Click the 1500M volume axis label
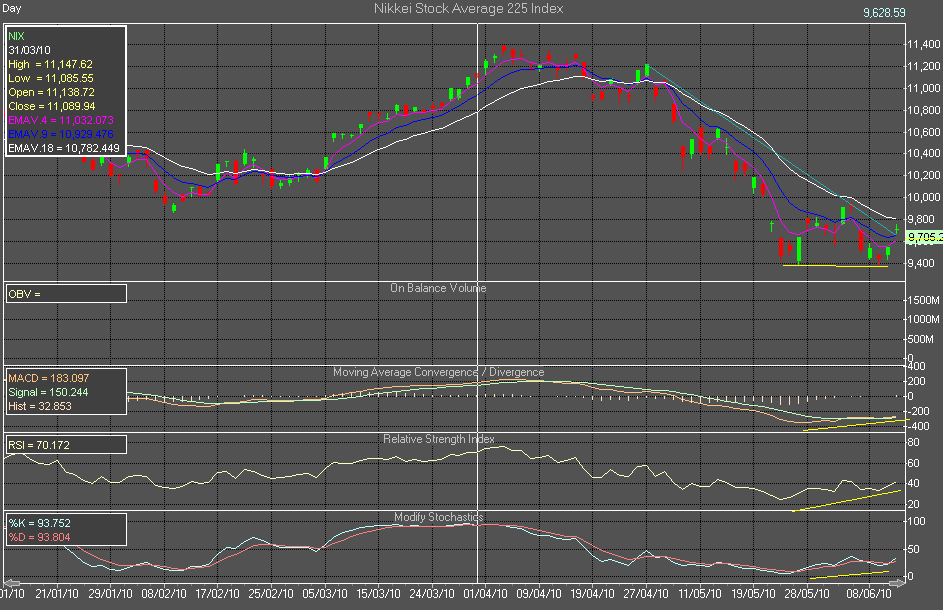943x610 pixels. [x=923, y=300]
